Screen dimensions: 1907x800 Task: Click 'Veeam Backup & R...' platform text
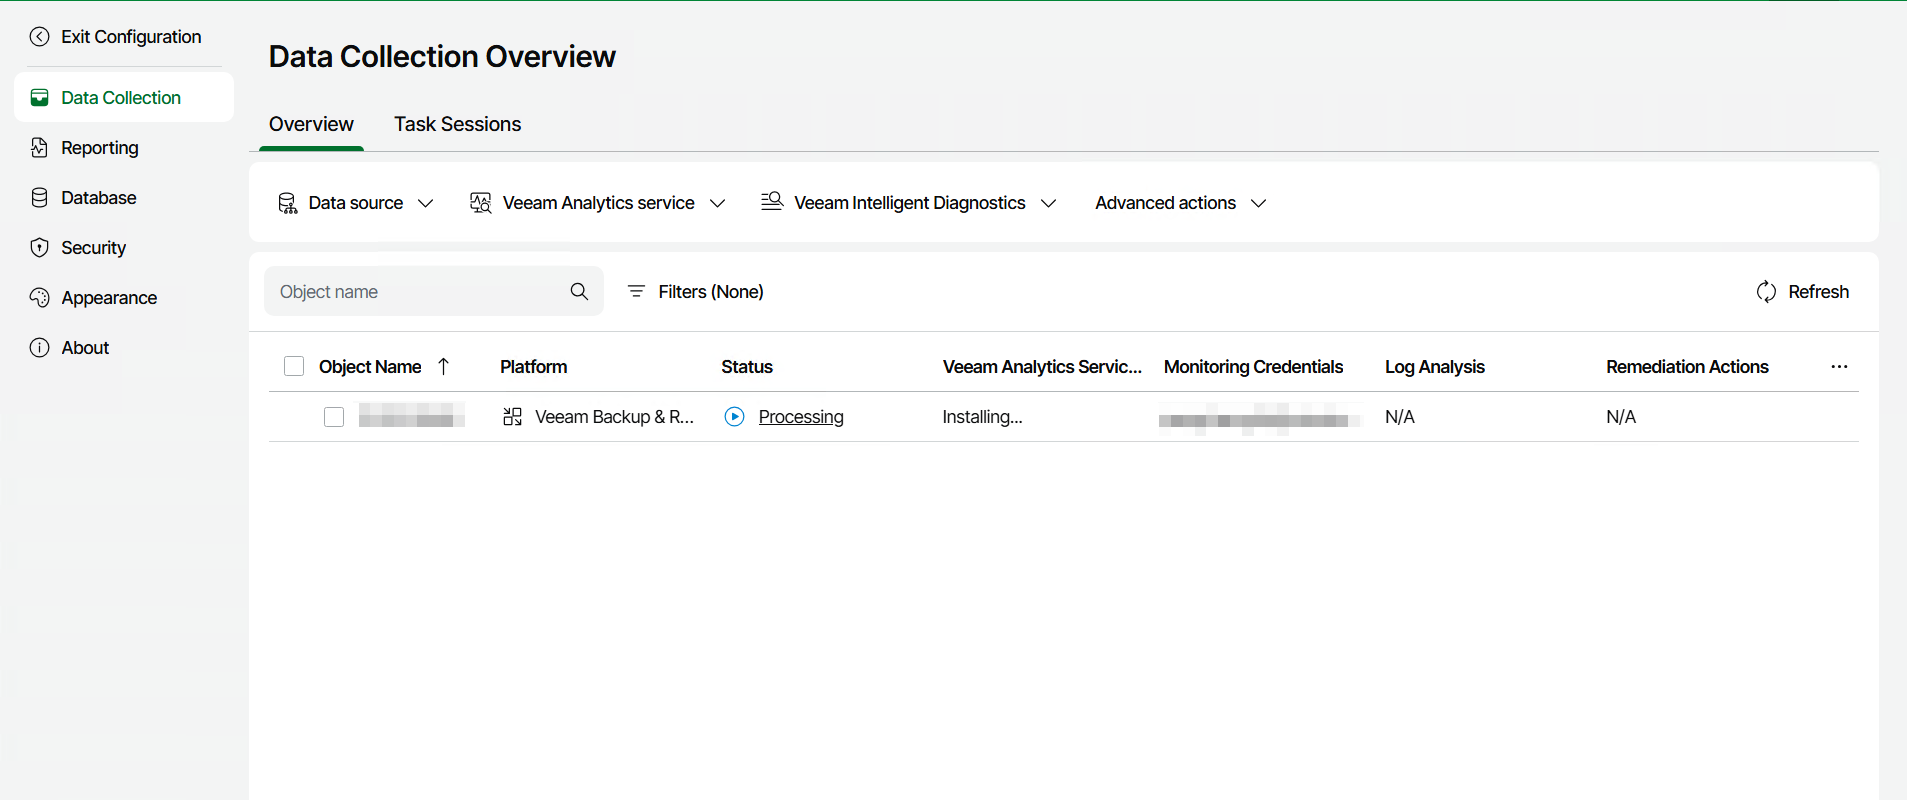click(614, 417)
